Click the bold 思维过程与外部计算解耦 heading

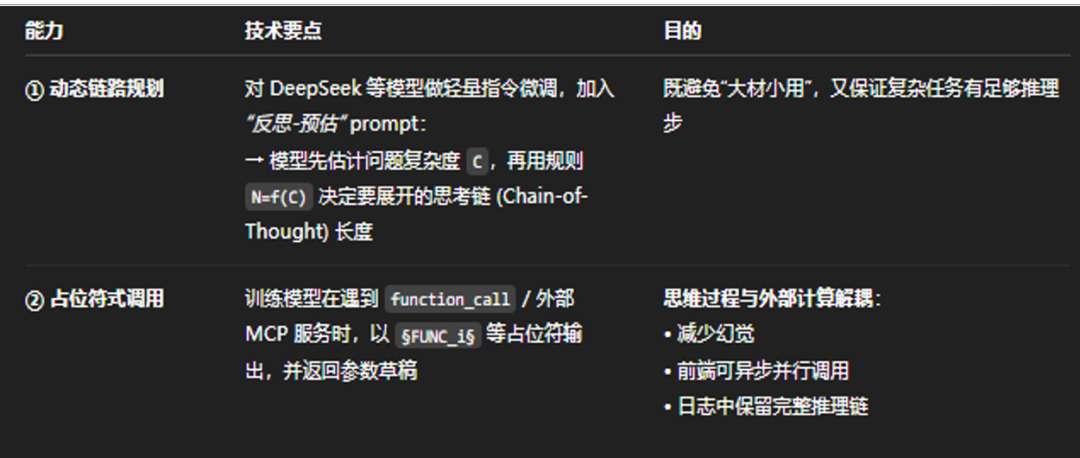tap(769, 299)
